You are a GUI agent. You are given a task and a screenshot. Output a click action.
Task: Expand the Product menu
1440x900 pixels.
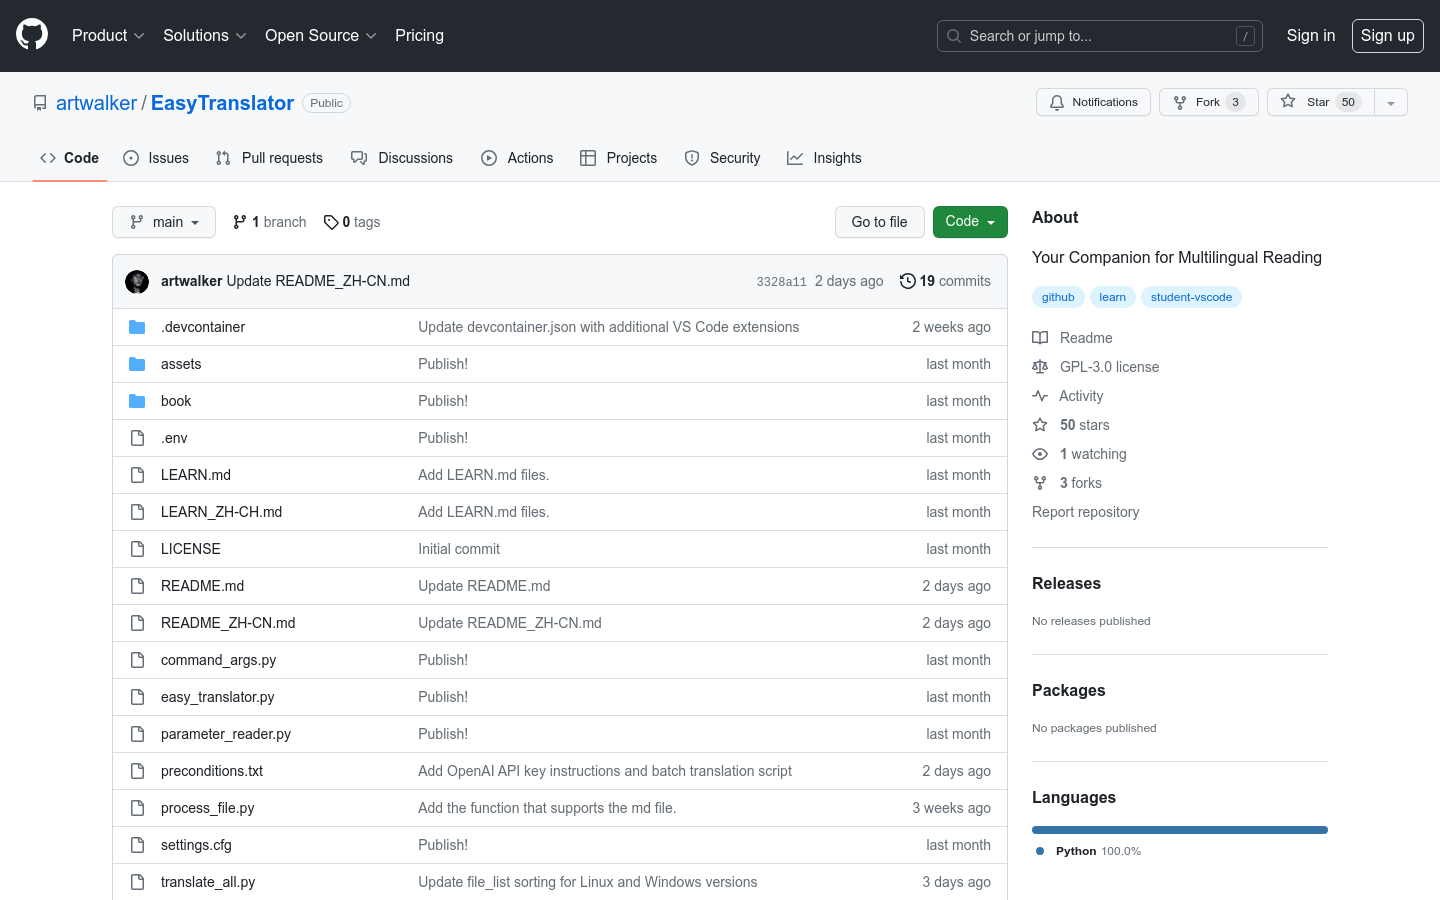tap(108, 35)
